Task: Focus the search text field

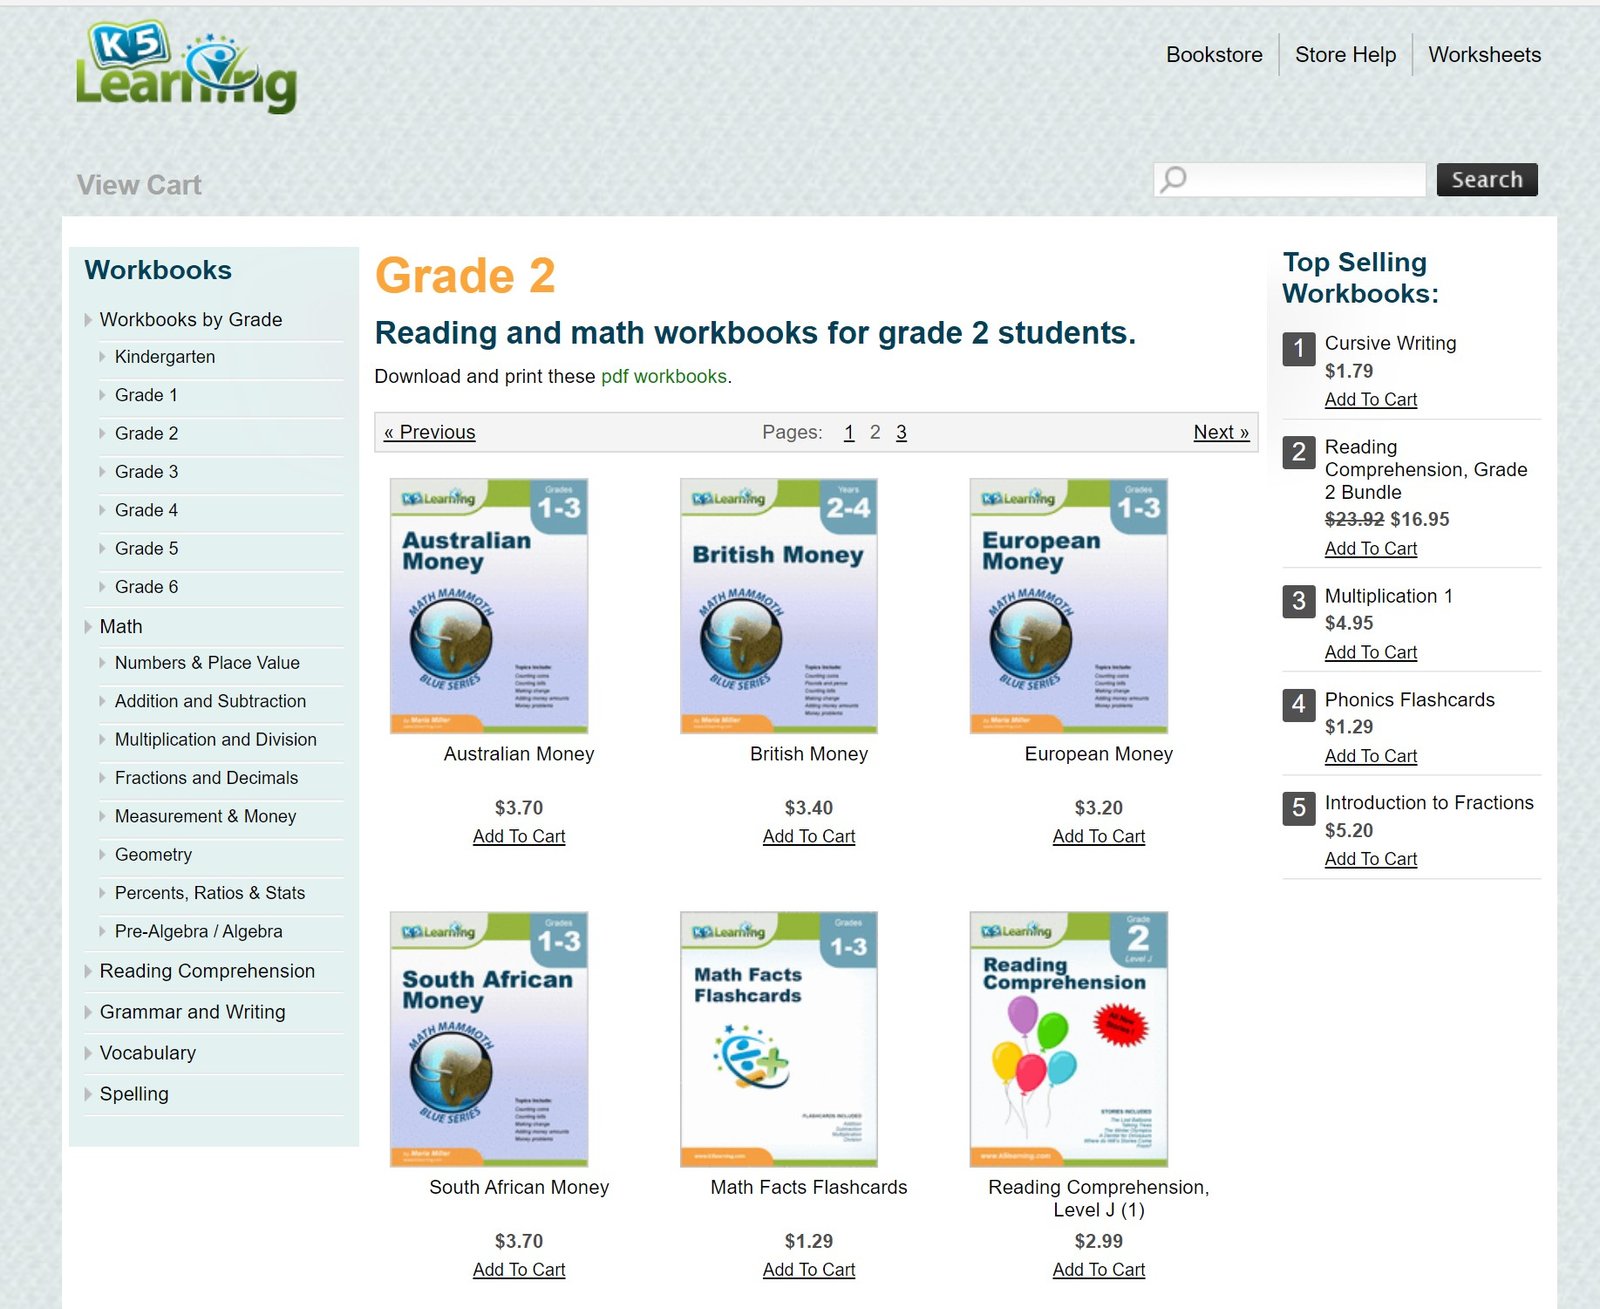Action: (x=1290, y=180)
